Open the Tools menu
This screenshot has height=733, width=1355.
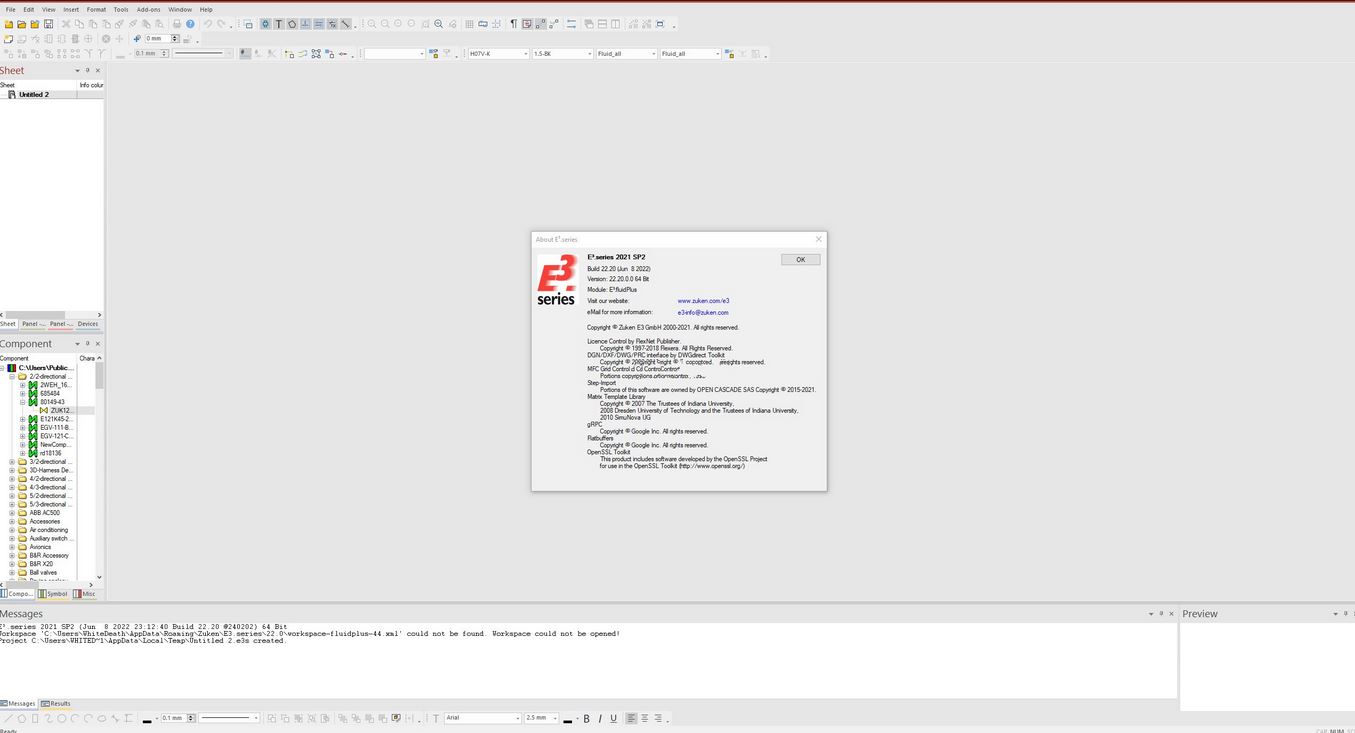(x=121, y=9)
